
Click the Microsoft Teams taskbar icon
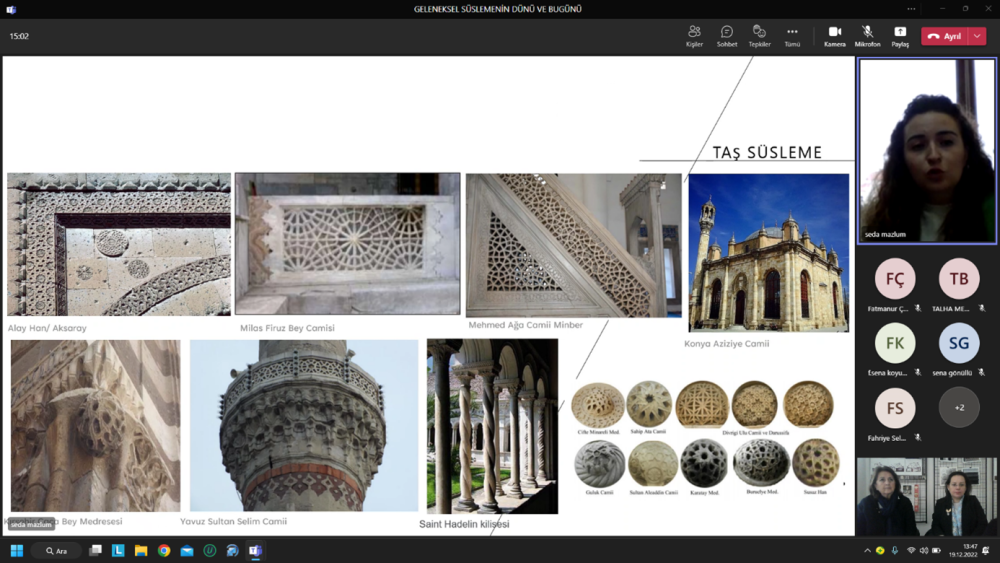[x=255, y=551]
